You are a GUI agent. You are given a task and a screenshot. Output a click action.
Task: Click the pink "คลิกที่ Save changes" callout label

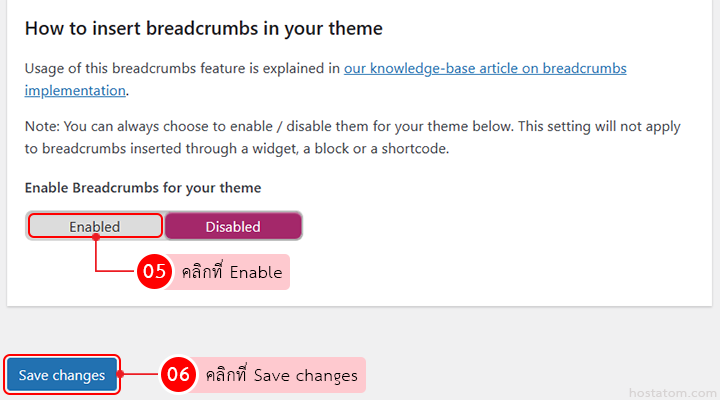pos(280,375)
